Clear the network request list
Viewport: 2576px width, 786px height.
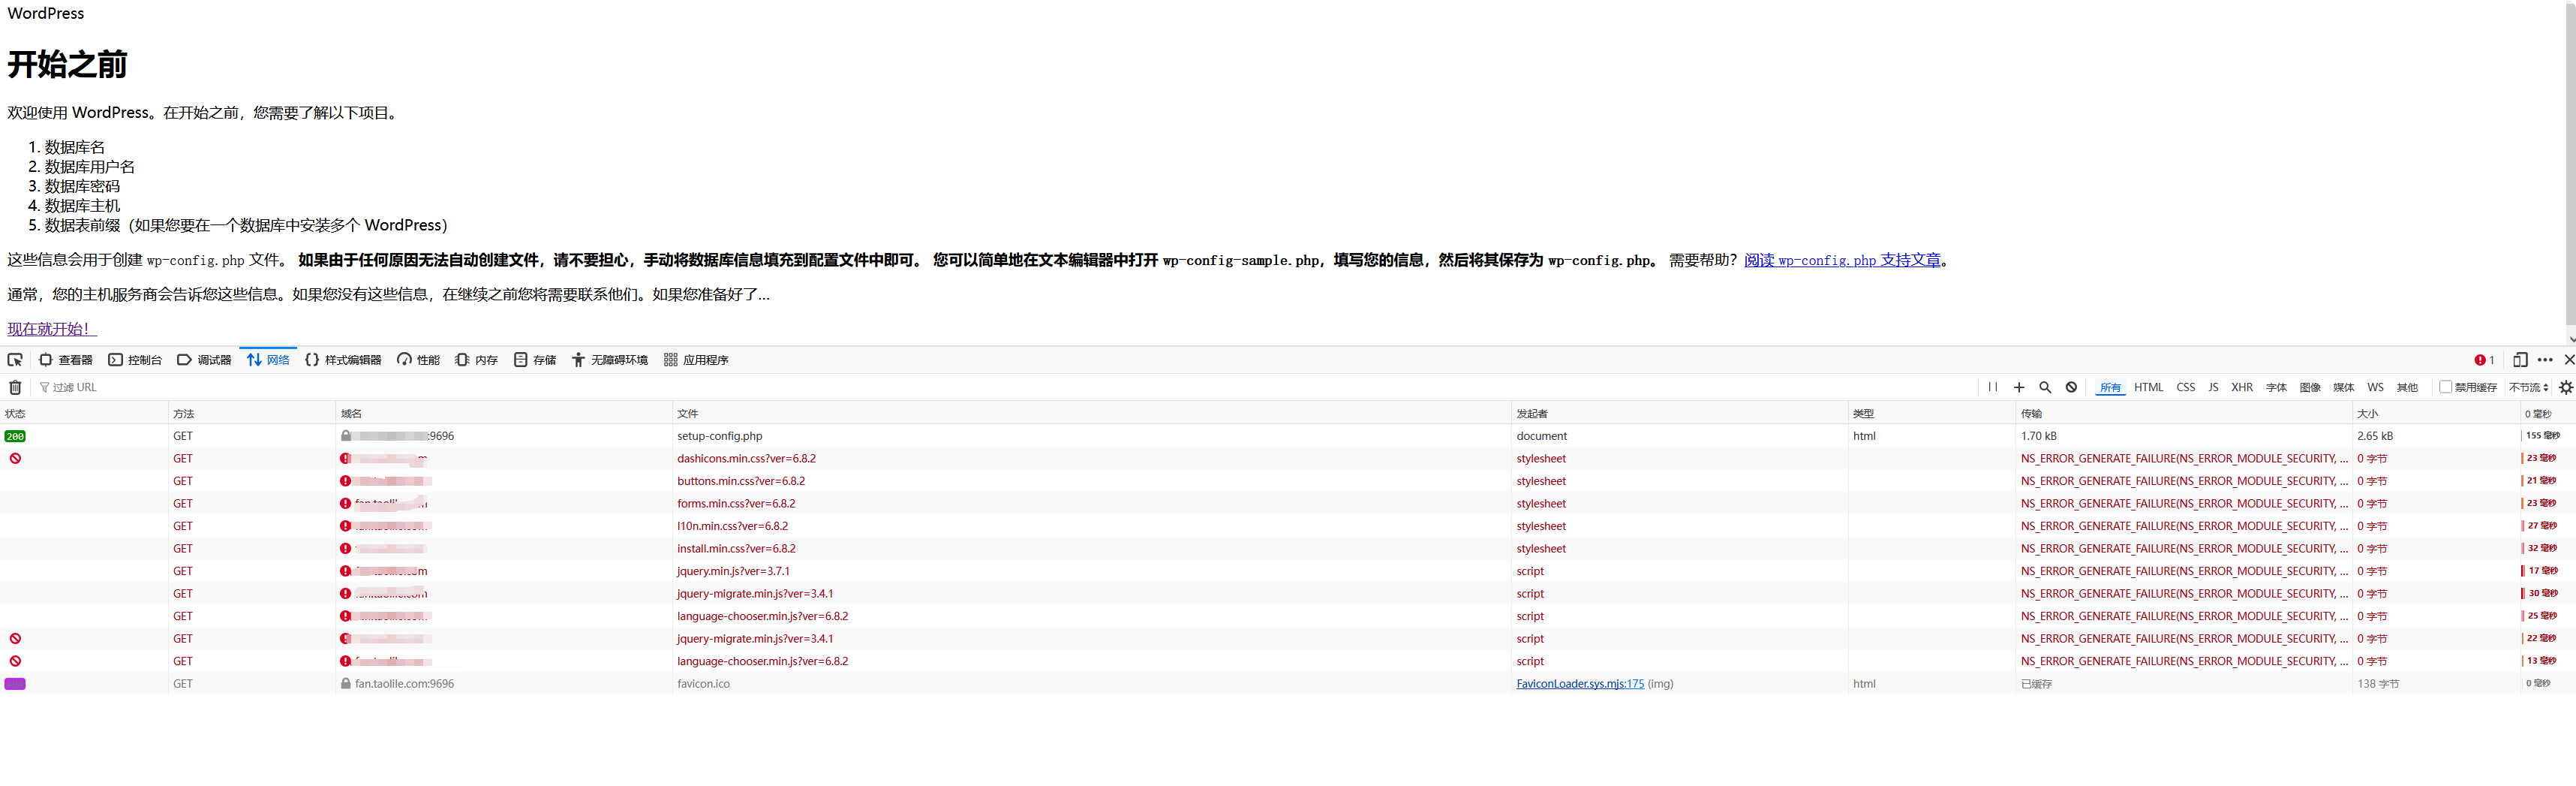(15, 387)
